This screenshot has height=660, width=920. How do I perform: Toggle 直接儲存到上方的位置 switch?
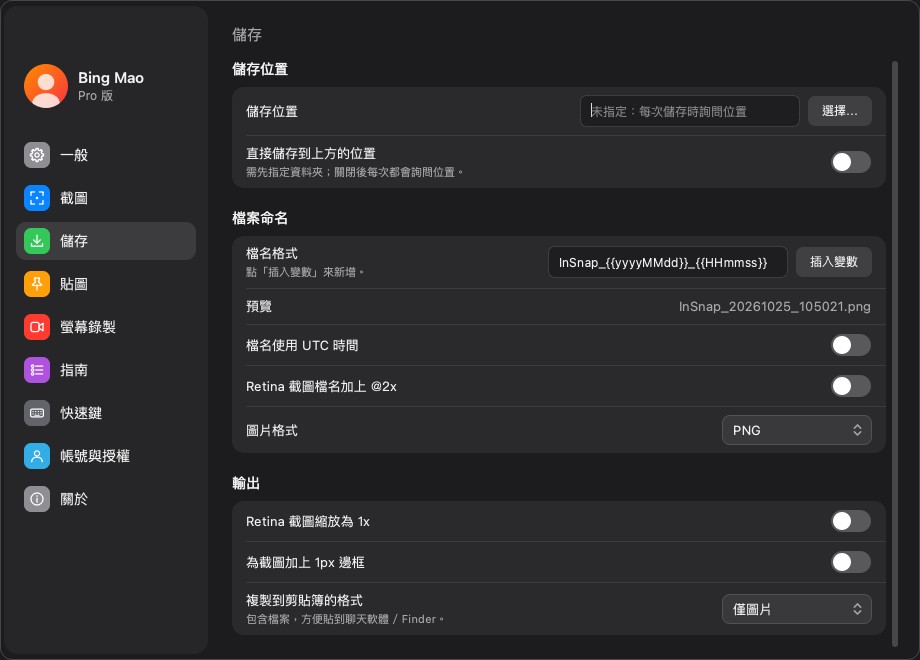click(x=851, y=162)
